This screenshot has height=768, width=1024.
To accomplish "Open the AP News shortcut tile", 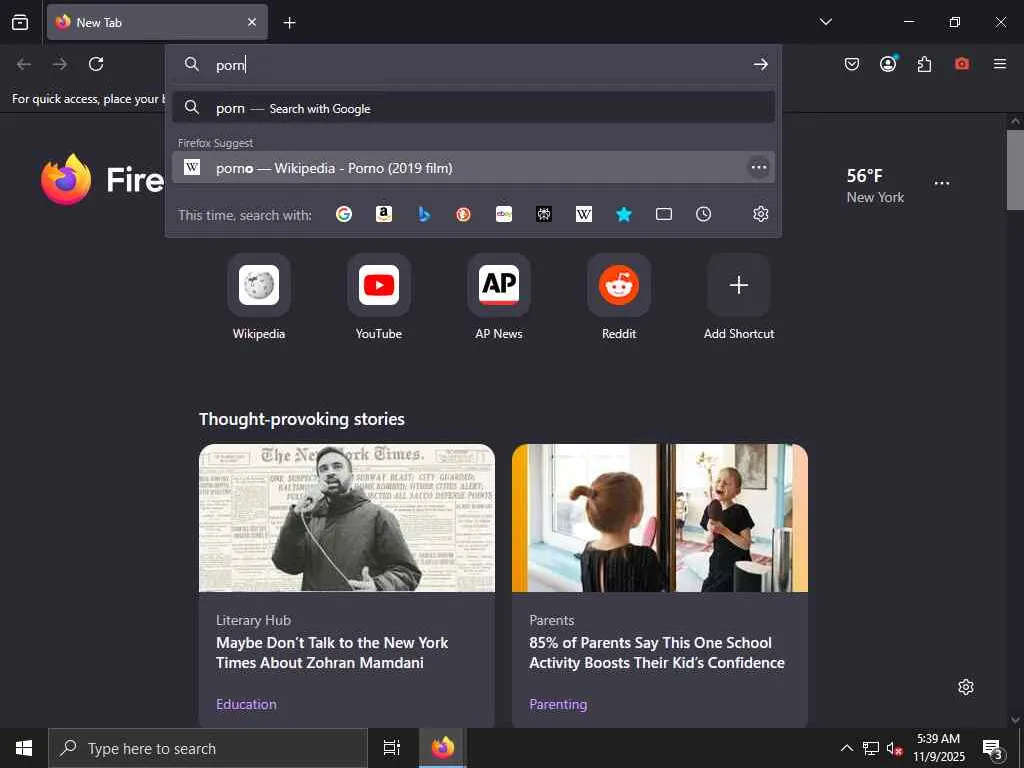I will (x=499, y=297).
